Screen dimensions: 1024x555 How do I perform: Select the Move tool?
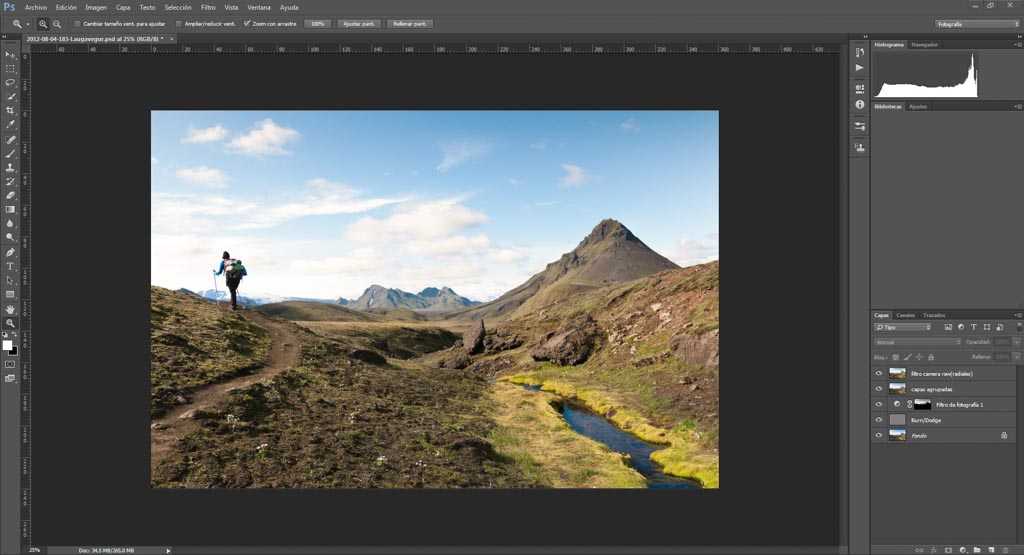pyautogui.click(x=10, y=55)
